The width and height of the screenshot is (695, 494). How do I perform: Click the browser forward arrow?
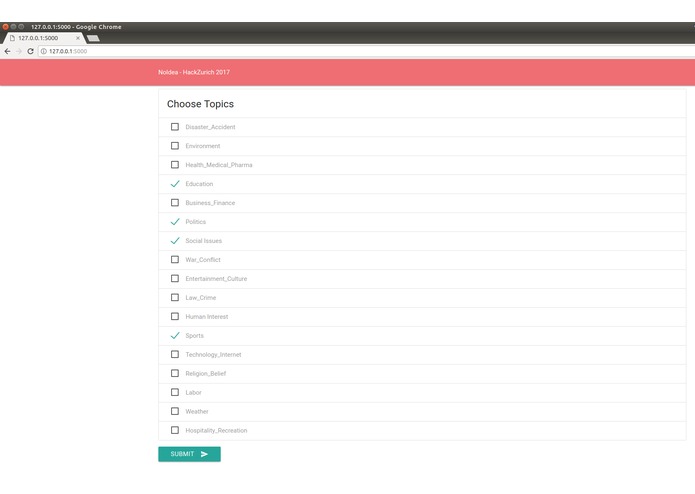tap(19, 51)
